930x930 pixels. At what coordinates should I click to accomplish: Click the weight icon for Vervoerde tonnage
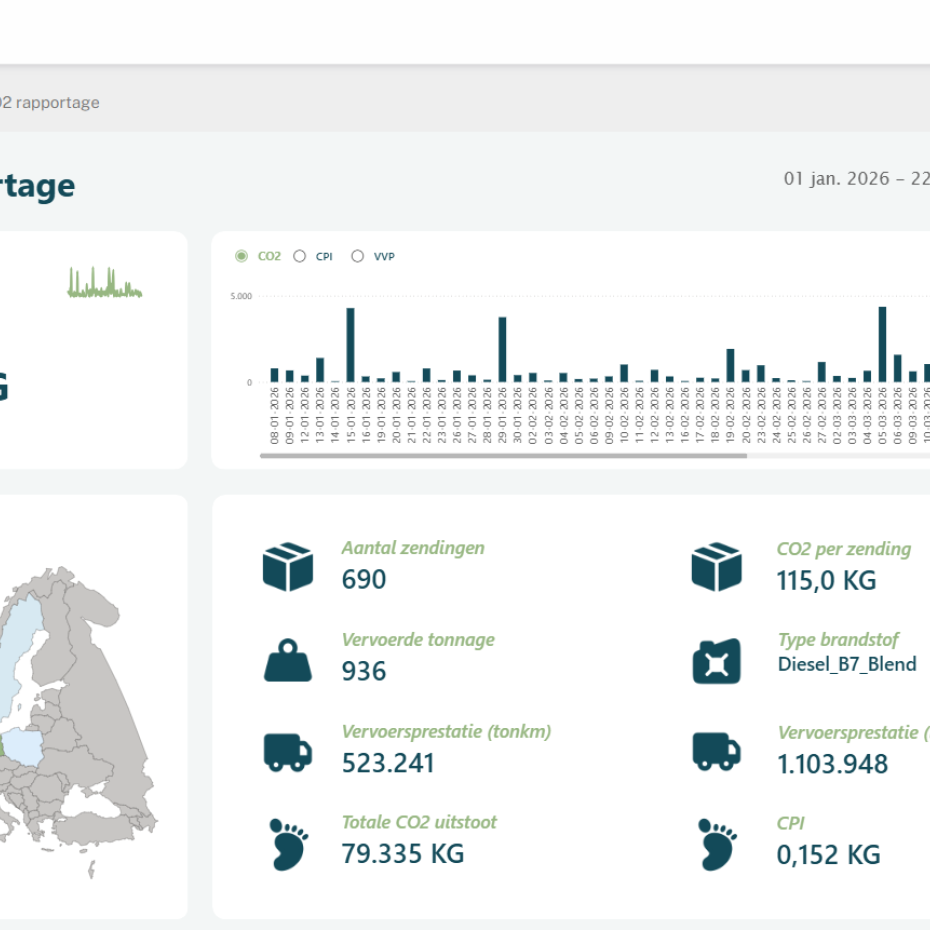point(288,660)
